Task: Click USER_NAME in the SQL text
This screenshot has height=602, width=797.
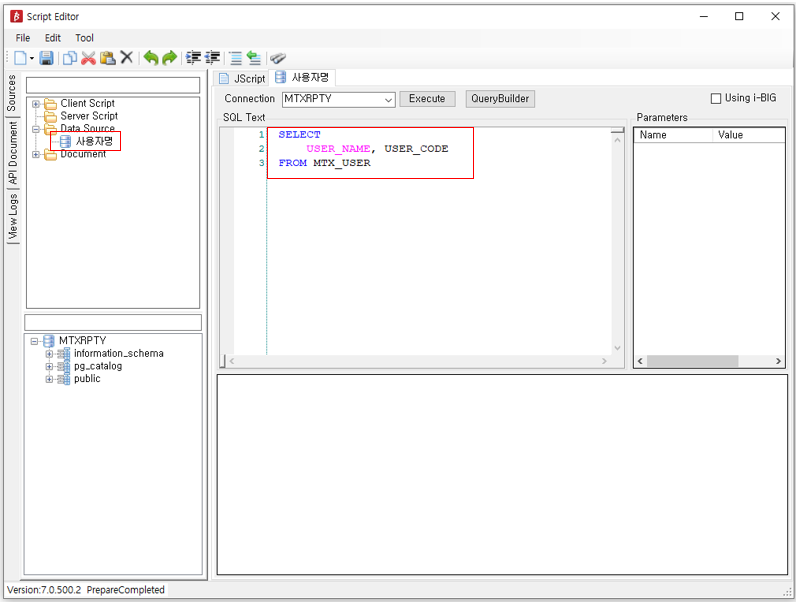Action: click(x=338, y=149)
